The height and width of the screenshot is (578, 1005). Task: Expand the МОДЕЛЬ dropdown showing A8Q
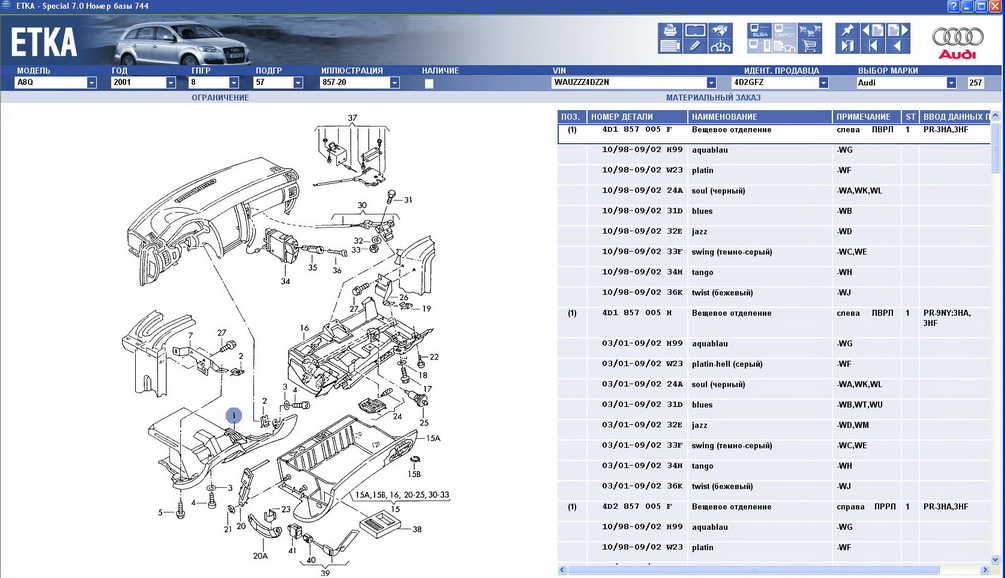(x=91, y=83)
